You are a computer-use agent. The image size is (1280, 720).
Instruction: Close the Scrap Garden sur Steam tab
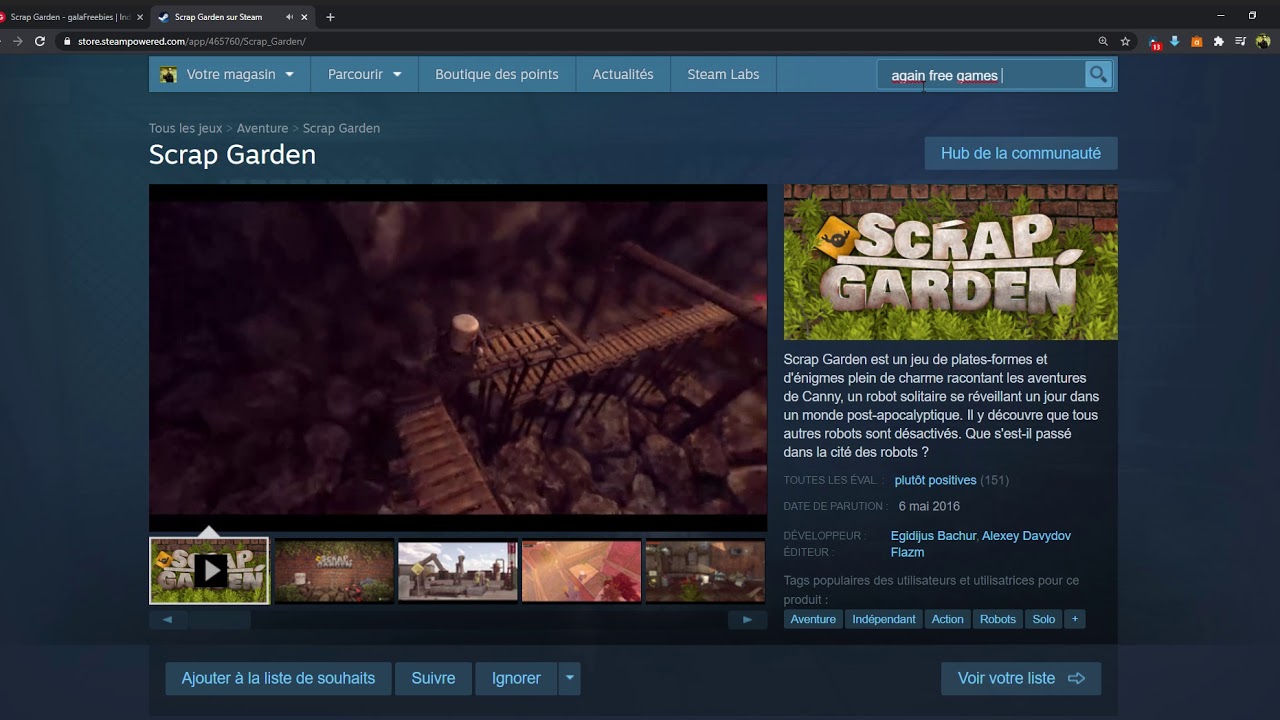point(304,17)
